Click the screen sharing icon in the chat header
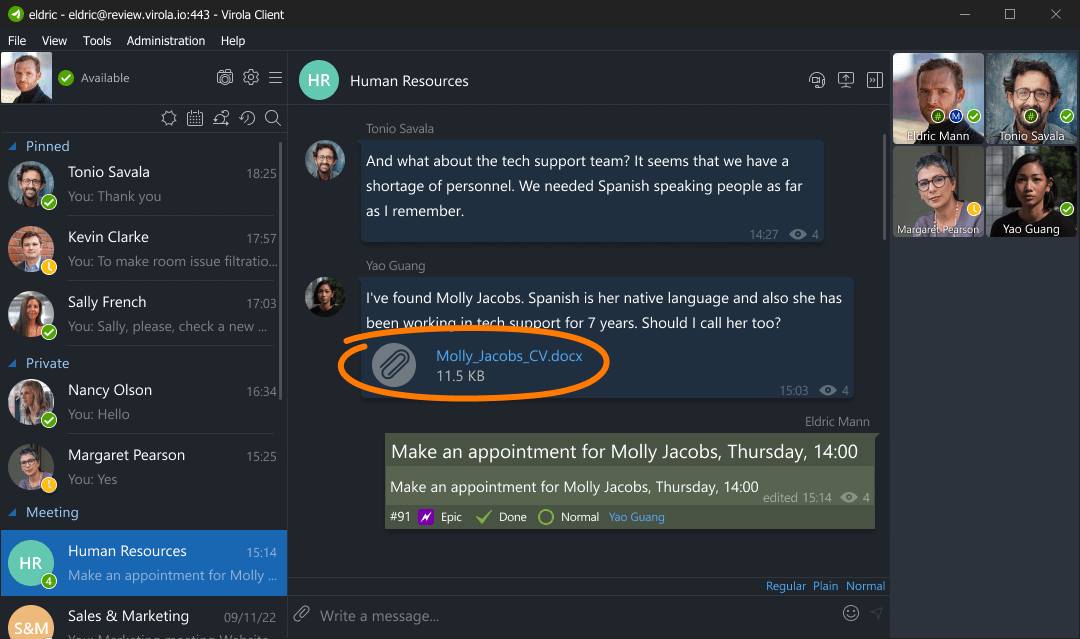Screen dimensions: 1080x639 click(845, 80)
